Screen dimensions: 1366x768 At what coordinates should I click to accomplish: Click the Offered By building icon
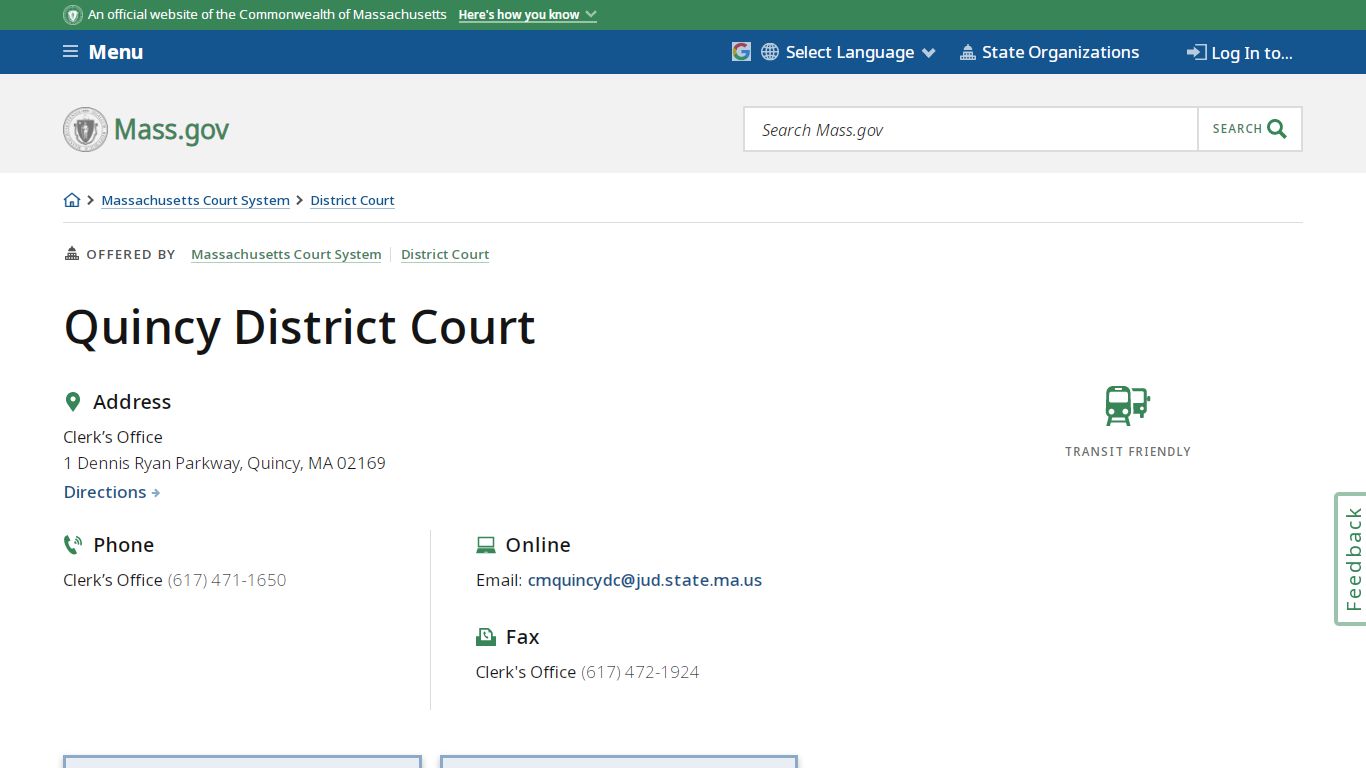point(71,253)
